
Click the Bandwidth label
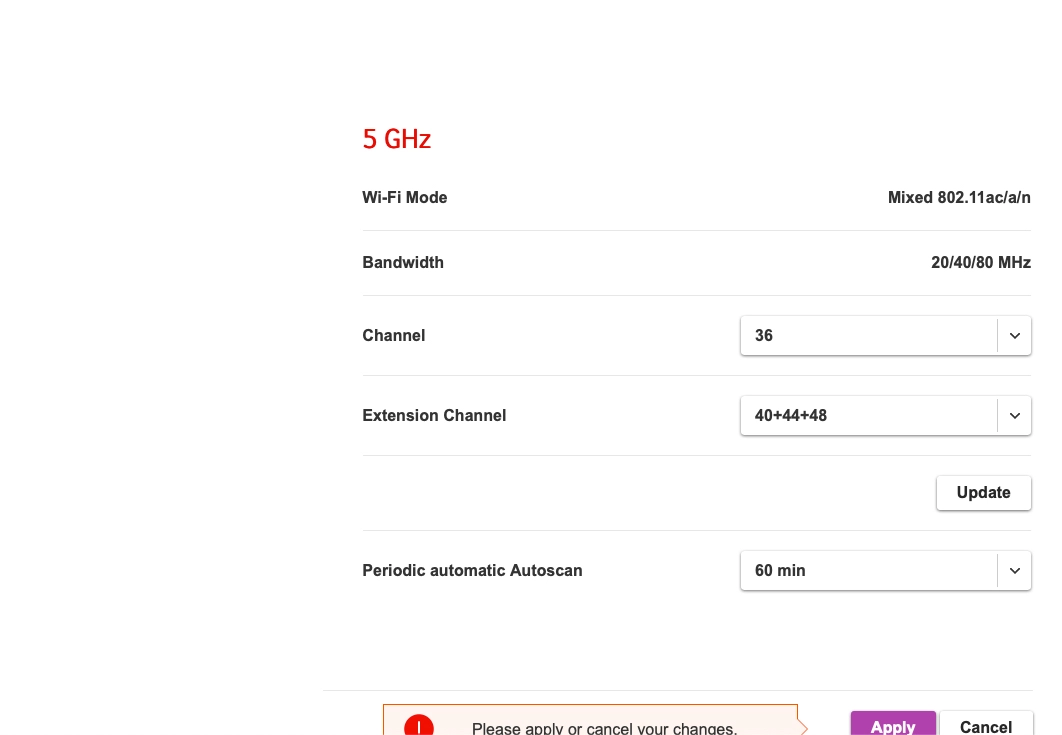coord(403,263)
